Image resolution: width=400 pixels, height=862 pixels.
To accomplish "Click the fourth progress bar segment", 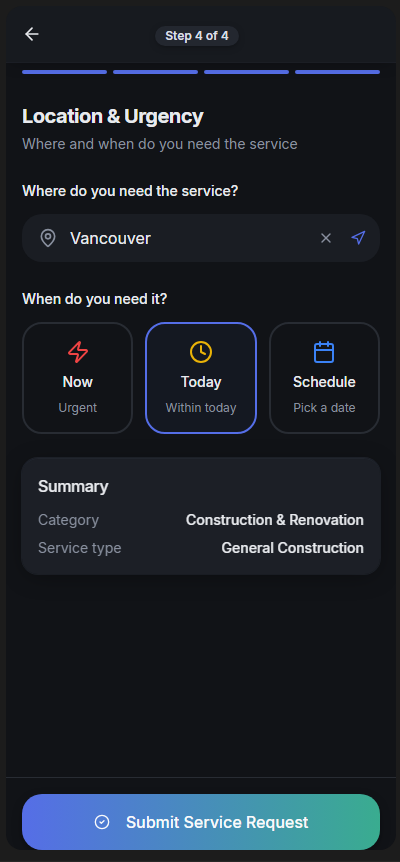I will 337,72.
